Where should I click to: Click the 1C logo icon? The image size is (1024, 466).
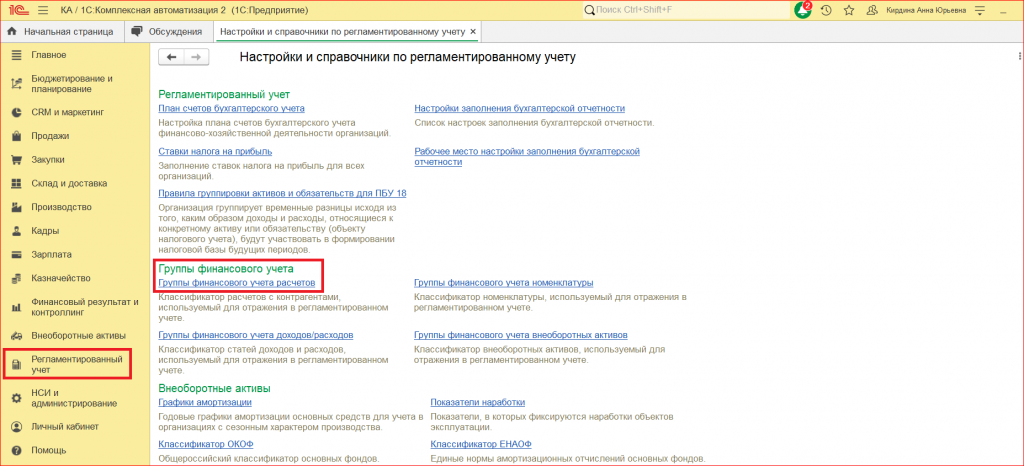(x=17, y=10)
